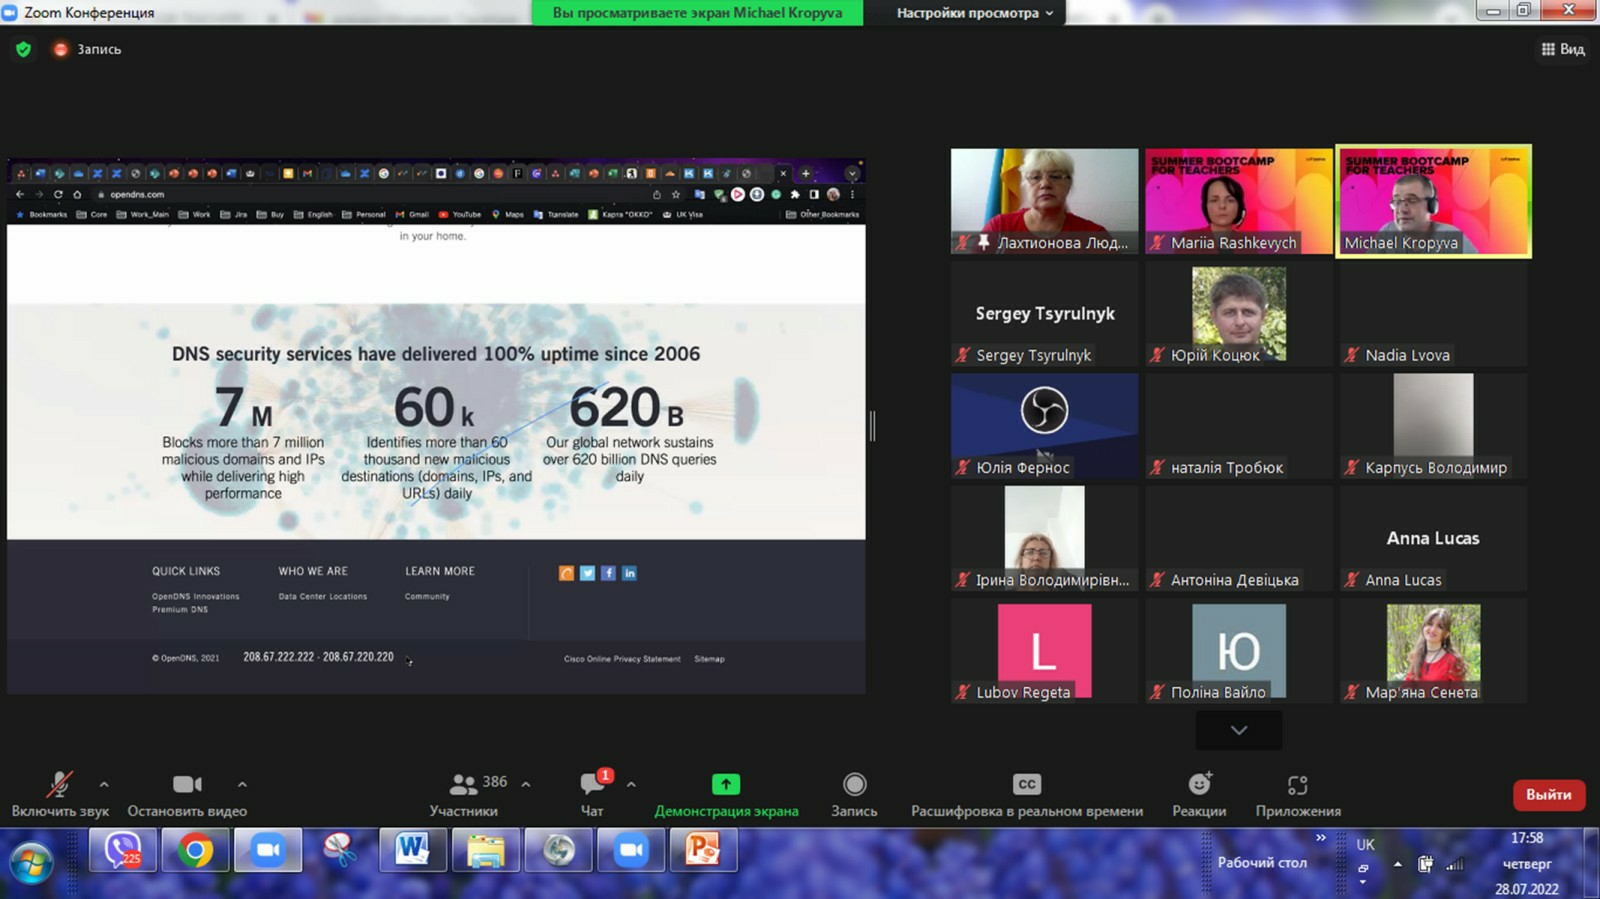
Task: Select Michael Kropyva video thumbnail
Action: pyautogui.click(x=1433, y=201)
